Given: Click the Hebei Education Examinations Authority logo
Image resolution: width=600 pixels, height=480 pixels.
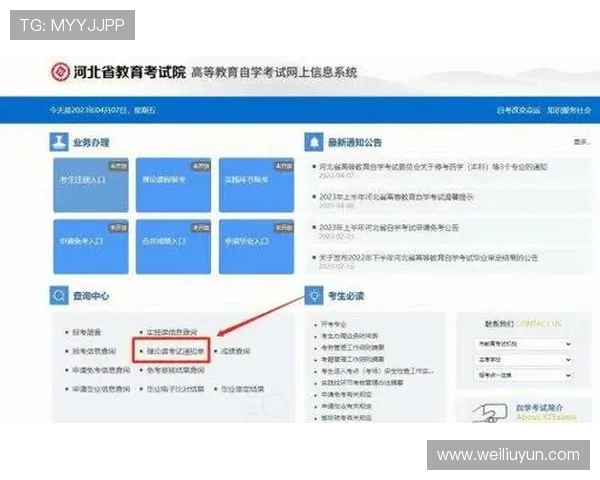Looking at the screenshot, I should click(60, 72).
